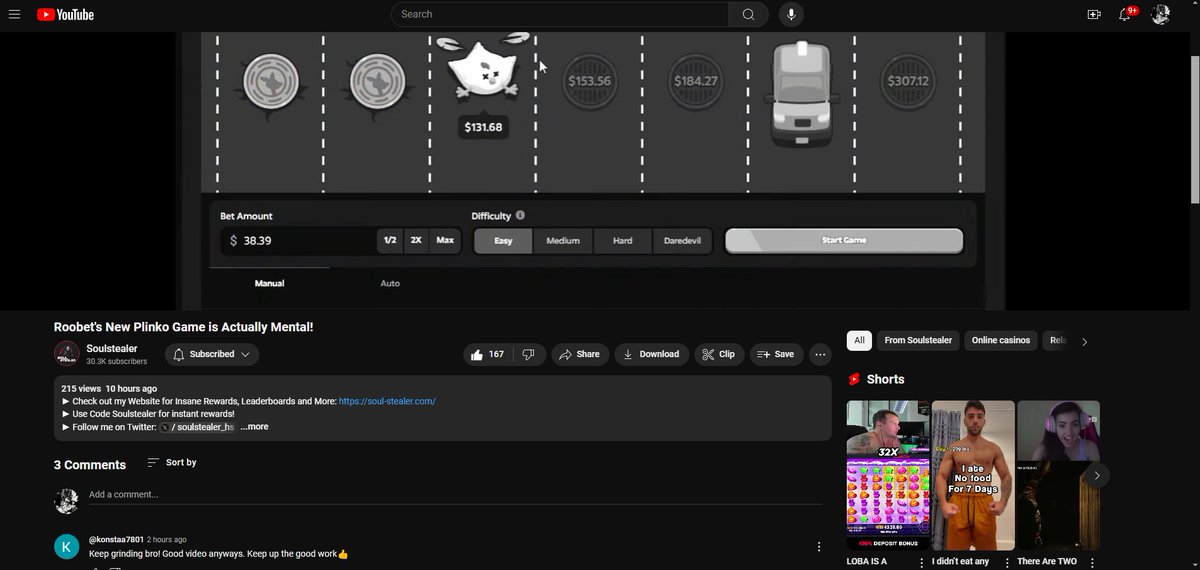Open the Subscribed notification dropdown

click(211, 354)
